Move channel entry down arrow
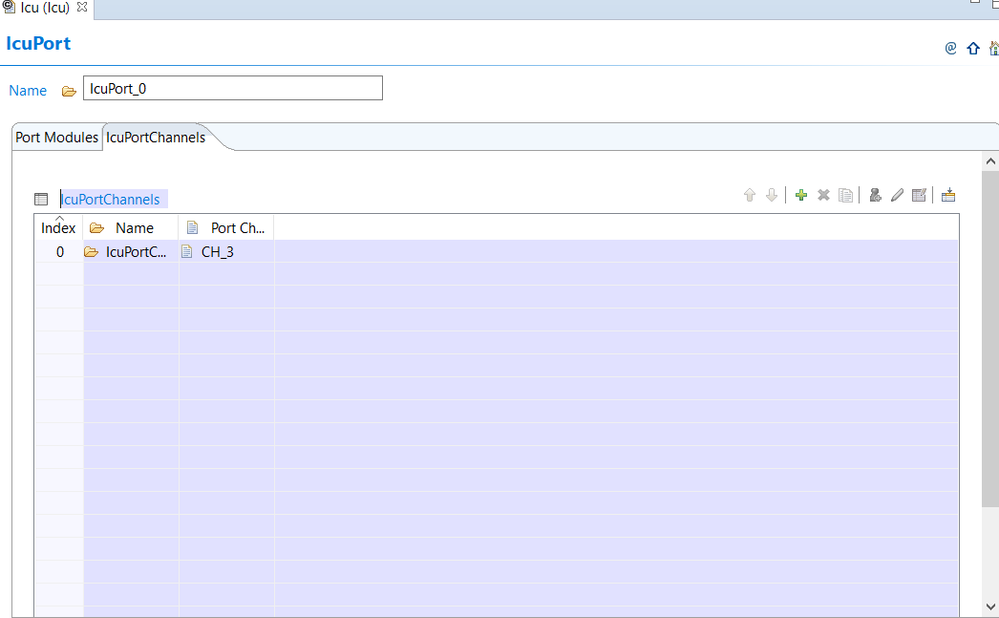 pyautogui.click(x=772, y=195)
